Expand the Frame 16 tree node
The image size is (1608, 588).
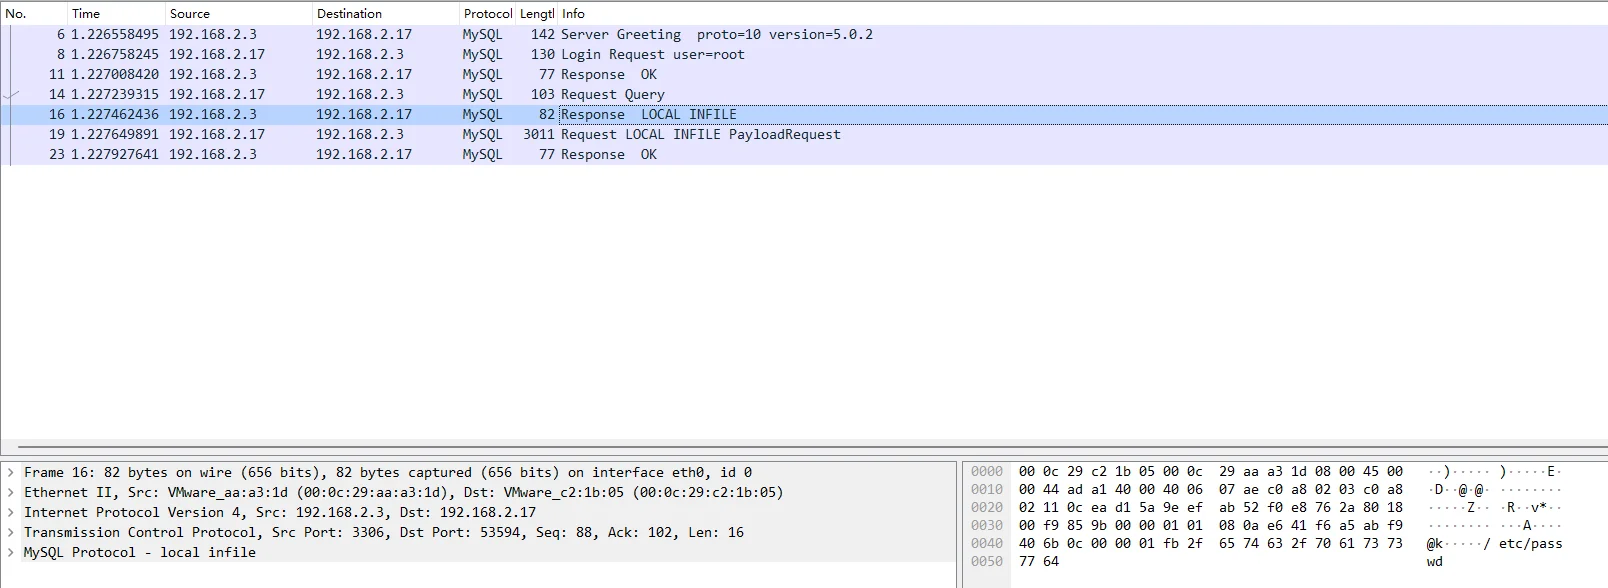coord(10,473)
